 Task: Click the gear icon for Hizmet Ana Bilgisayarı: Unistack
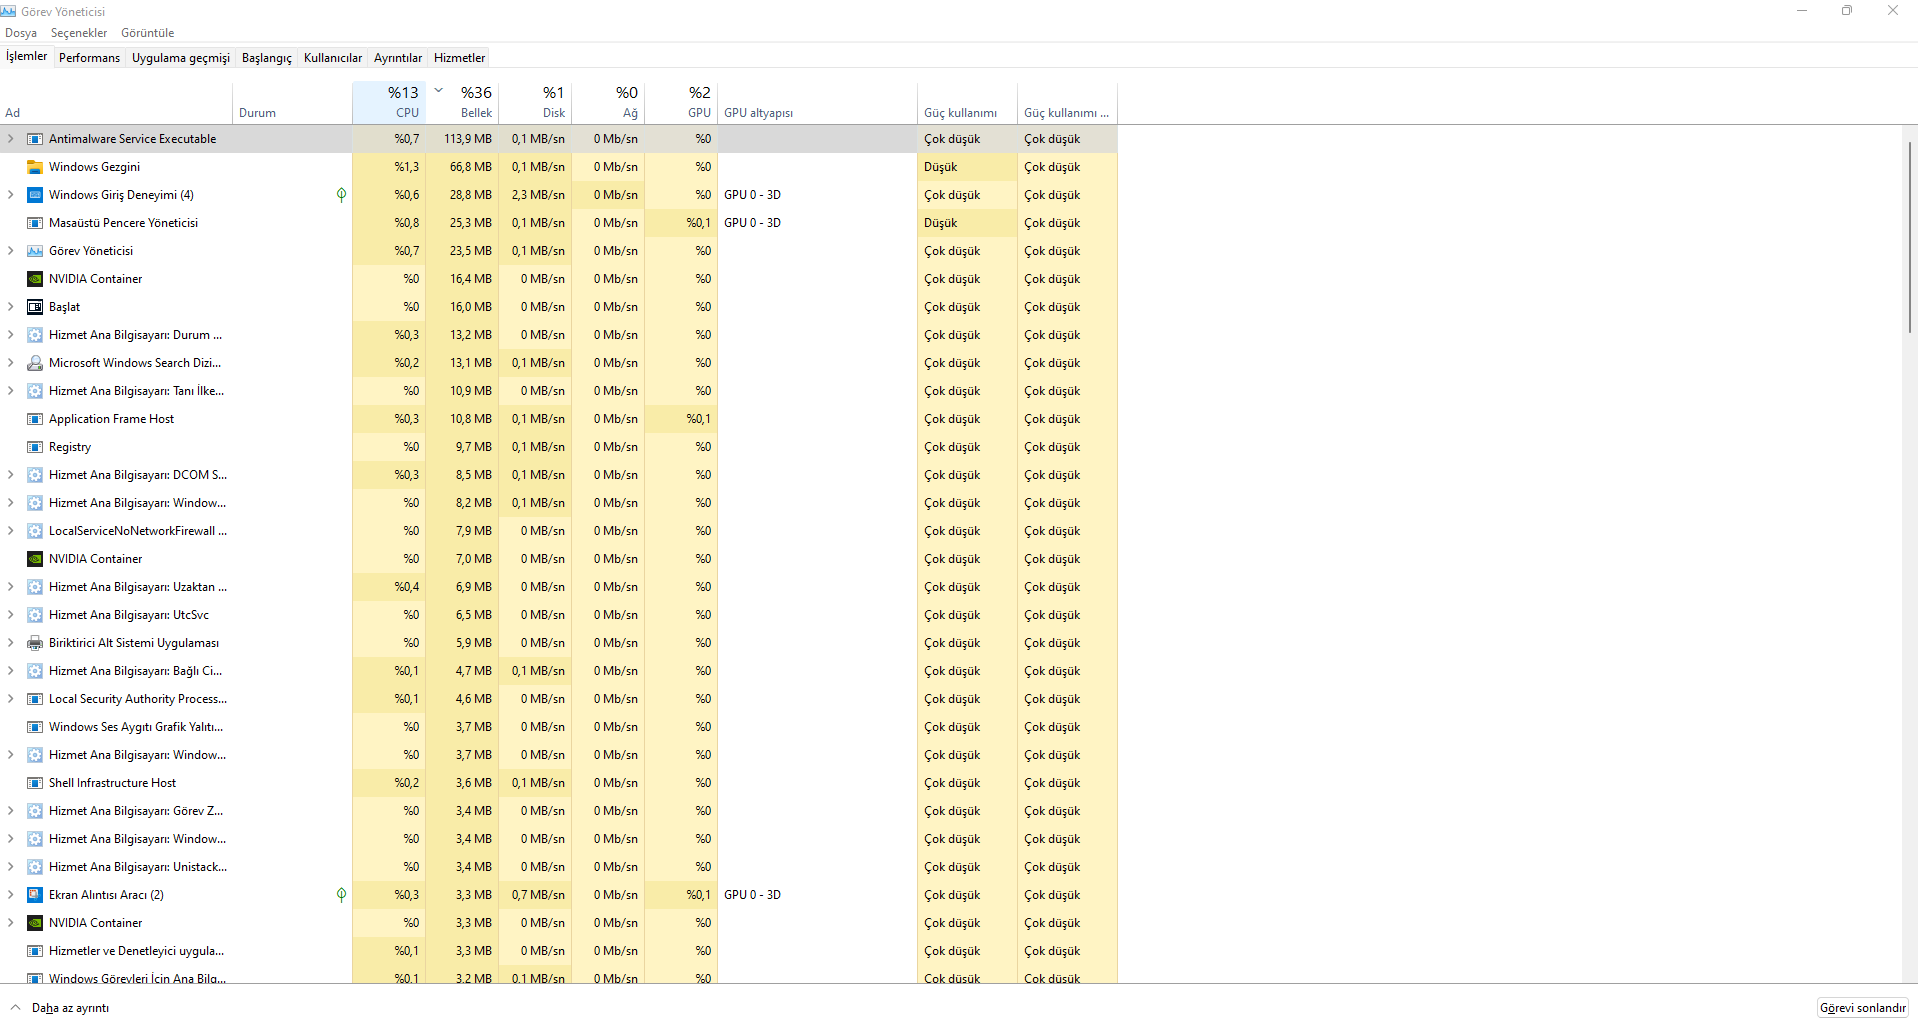click(x=35, y=867)
